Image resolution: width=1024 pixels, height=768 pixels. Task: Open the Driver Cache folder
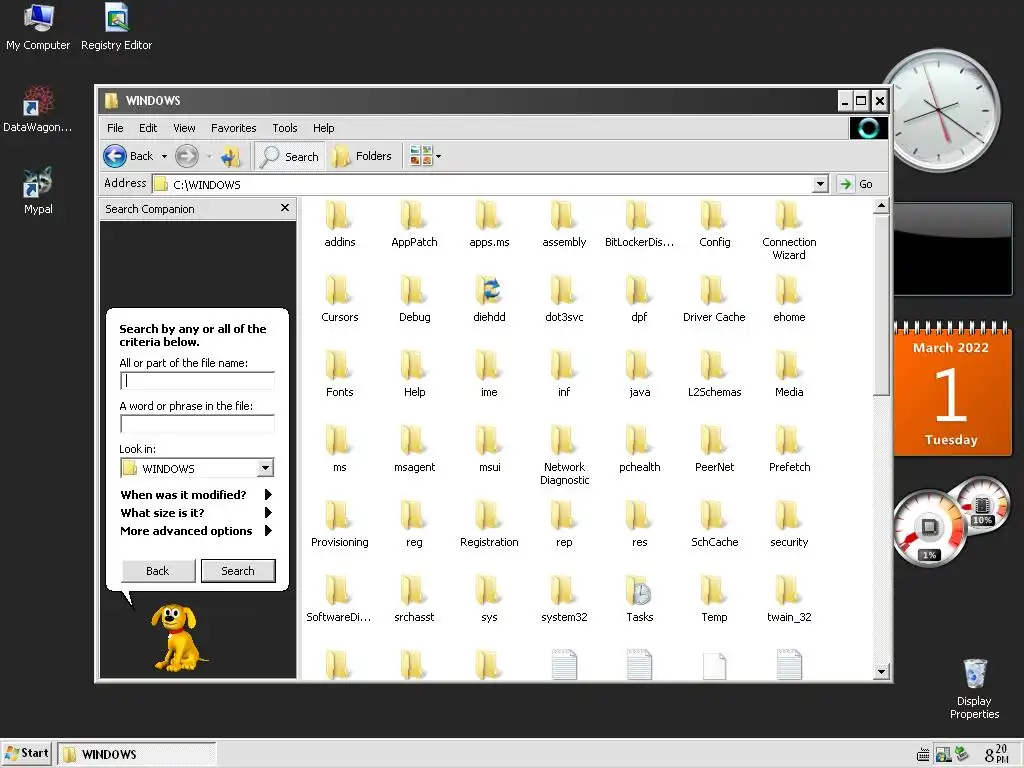point(714,299)
